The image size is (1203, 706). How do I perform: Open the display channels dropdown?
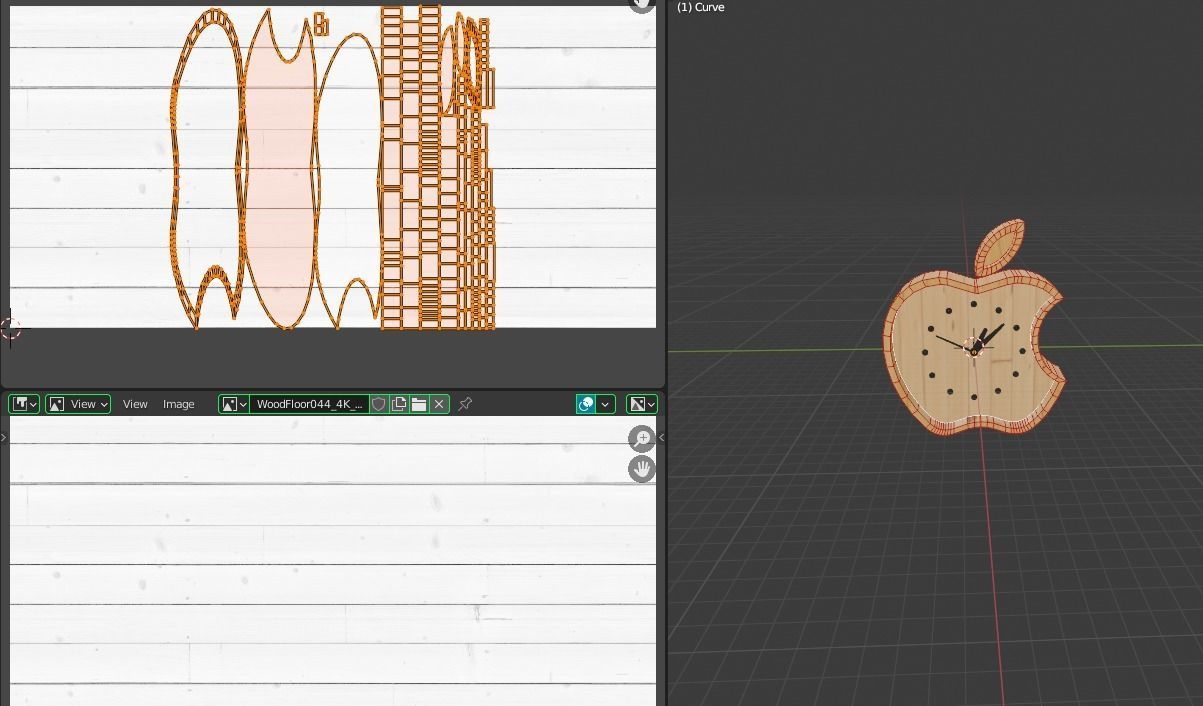[x=642, y=404]
